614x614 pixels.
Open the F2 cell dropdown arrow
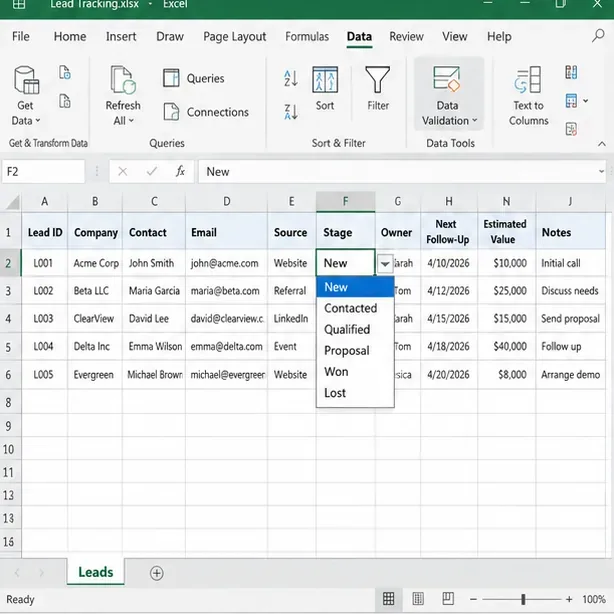click(x=385, y=264)
